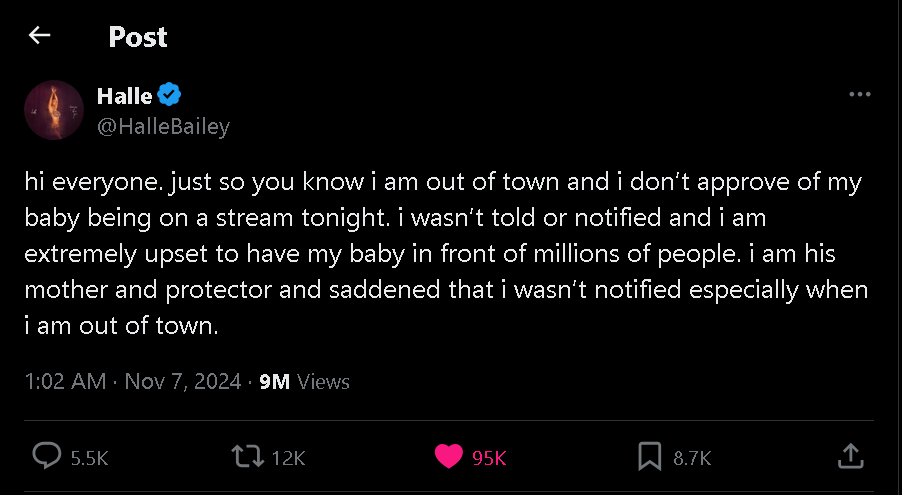Viewport: 902px width, 495px height.
Task: Share the post with upload icon
Action: [848, 457]
